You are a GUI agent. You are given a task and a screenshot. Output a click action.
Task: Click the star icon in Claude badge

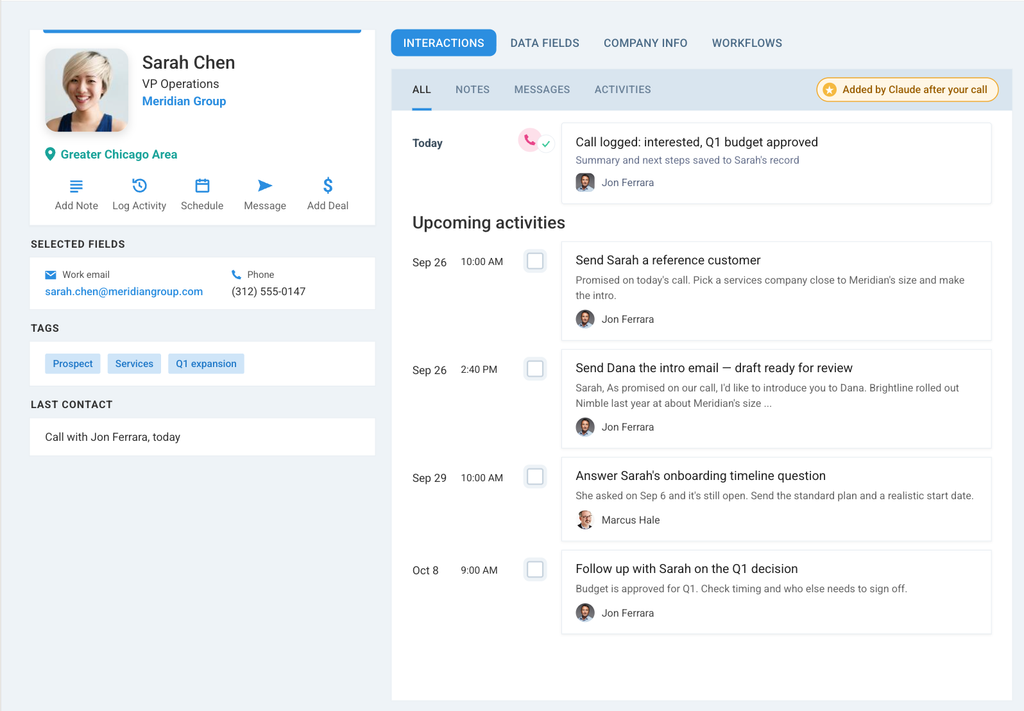click(829, 89)
